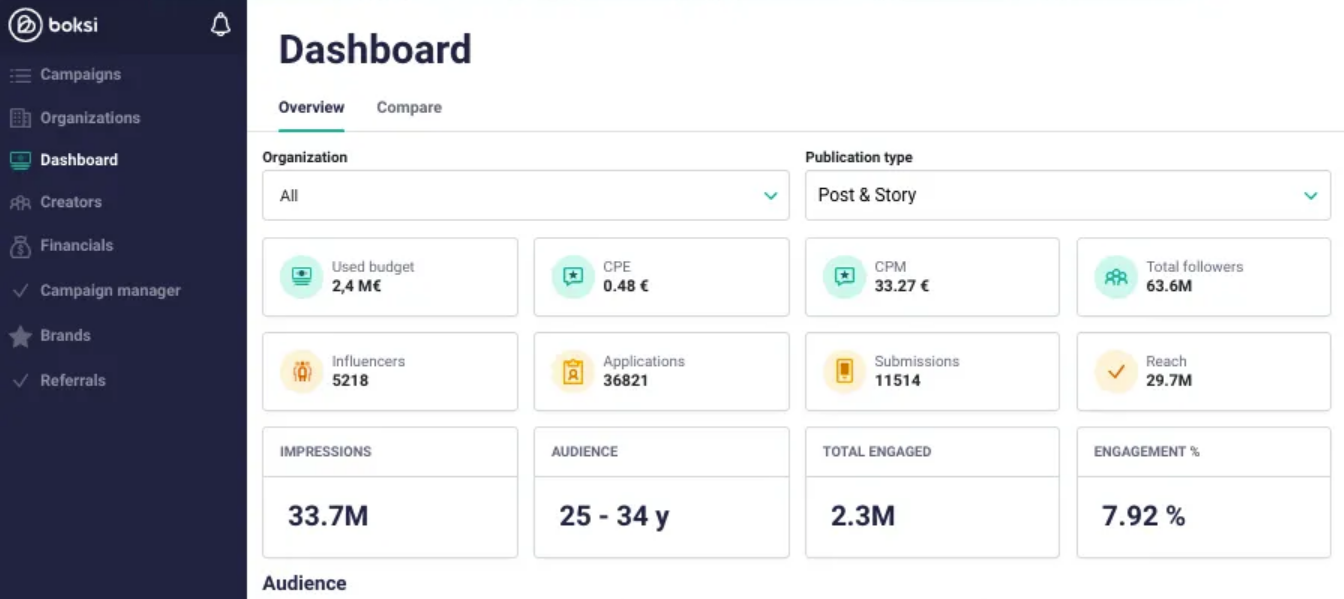Click the Creators people icon
1344x599 pixels.
(20, 202)
